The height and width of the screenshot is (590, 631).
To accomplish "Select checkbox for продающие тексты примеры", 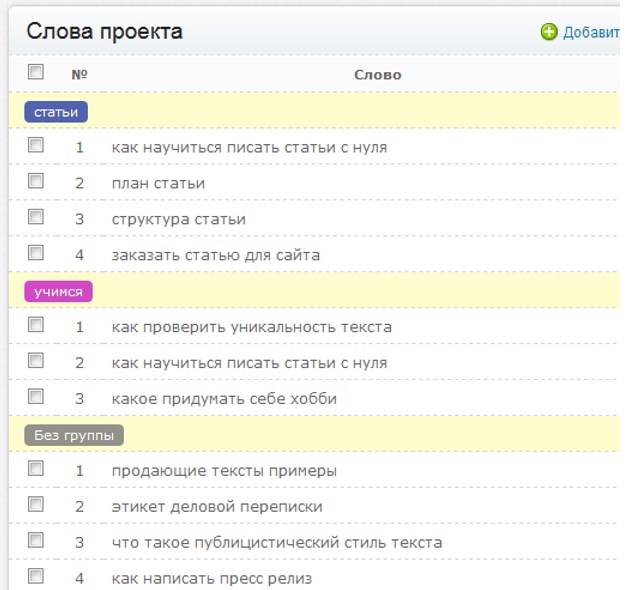I will [36, 469].
